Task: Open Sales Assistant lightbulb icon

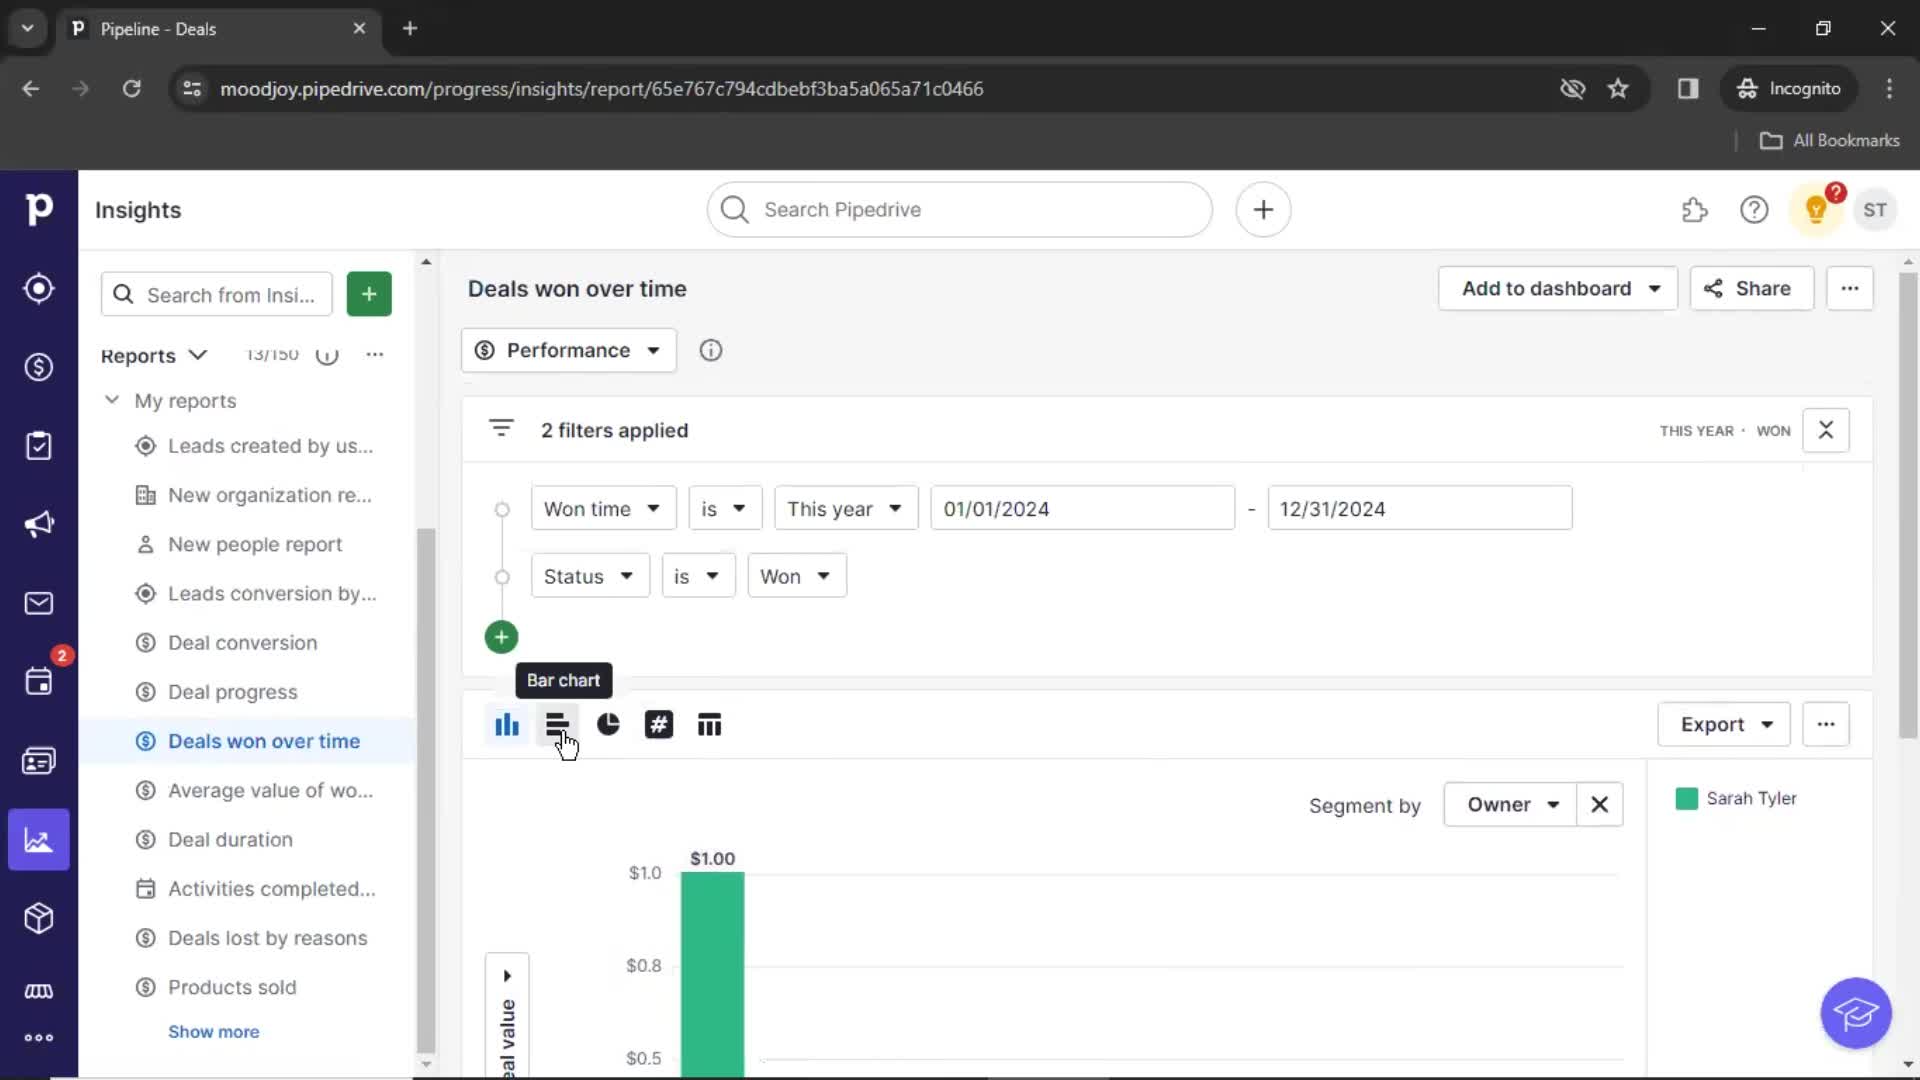Action: pyautogui.click(x=1816, y=210)
